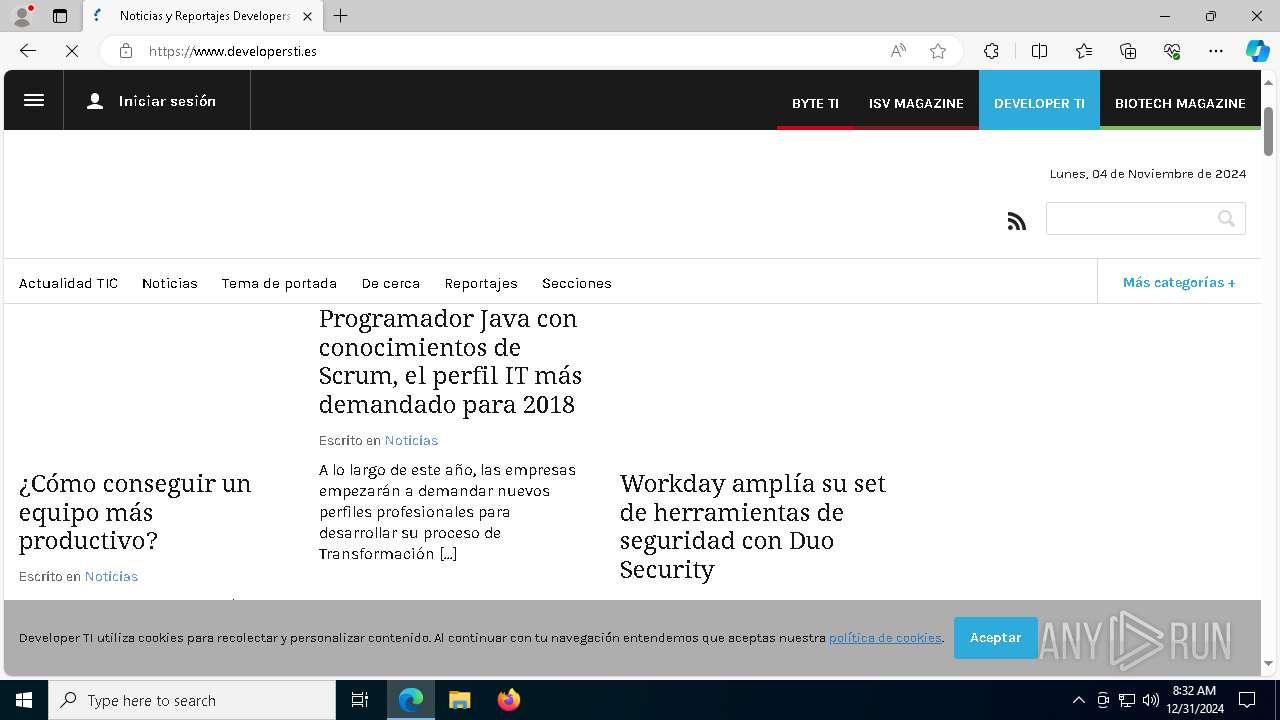Viewport: 1280px width, 720px height.
Task: Open the De cerca menu item
Action: (x=391, y=283)
